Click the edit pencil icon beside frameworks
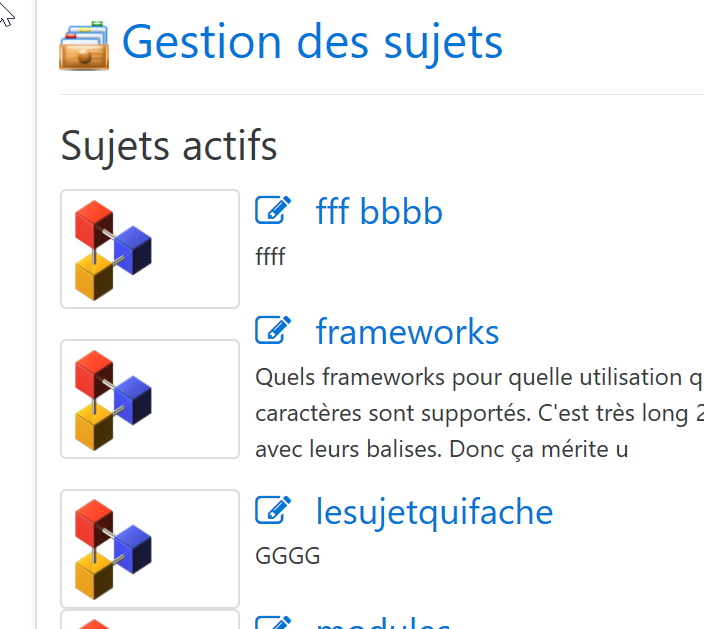The height and width of the screenshot is (629, 704). click(273, 330)
